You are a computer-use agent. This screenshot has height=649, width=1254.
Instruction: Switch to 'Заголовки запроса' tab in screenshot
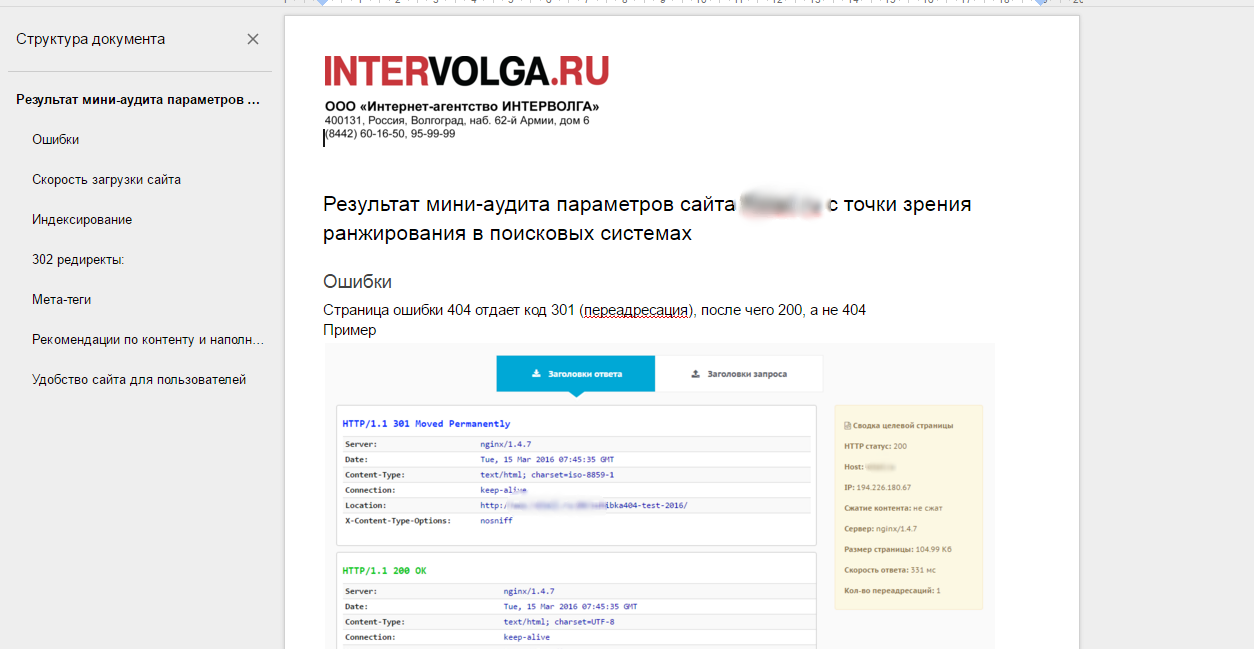click(739, 373)
